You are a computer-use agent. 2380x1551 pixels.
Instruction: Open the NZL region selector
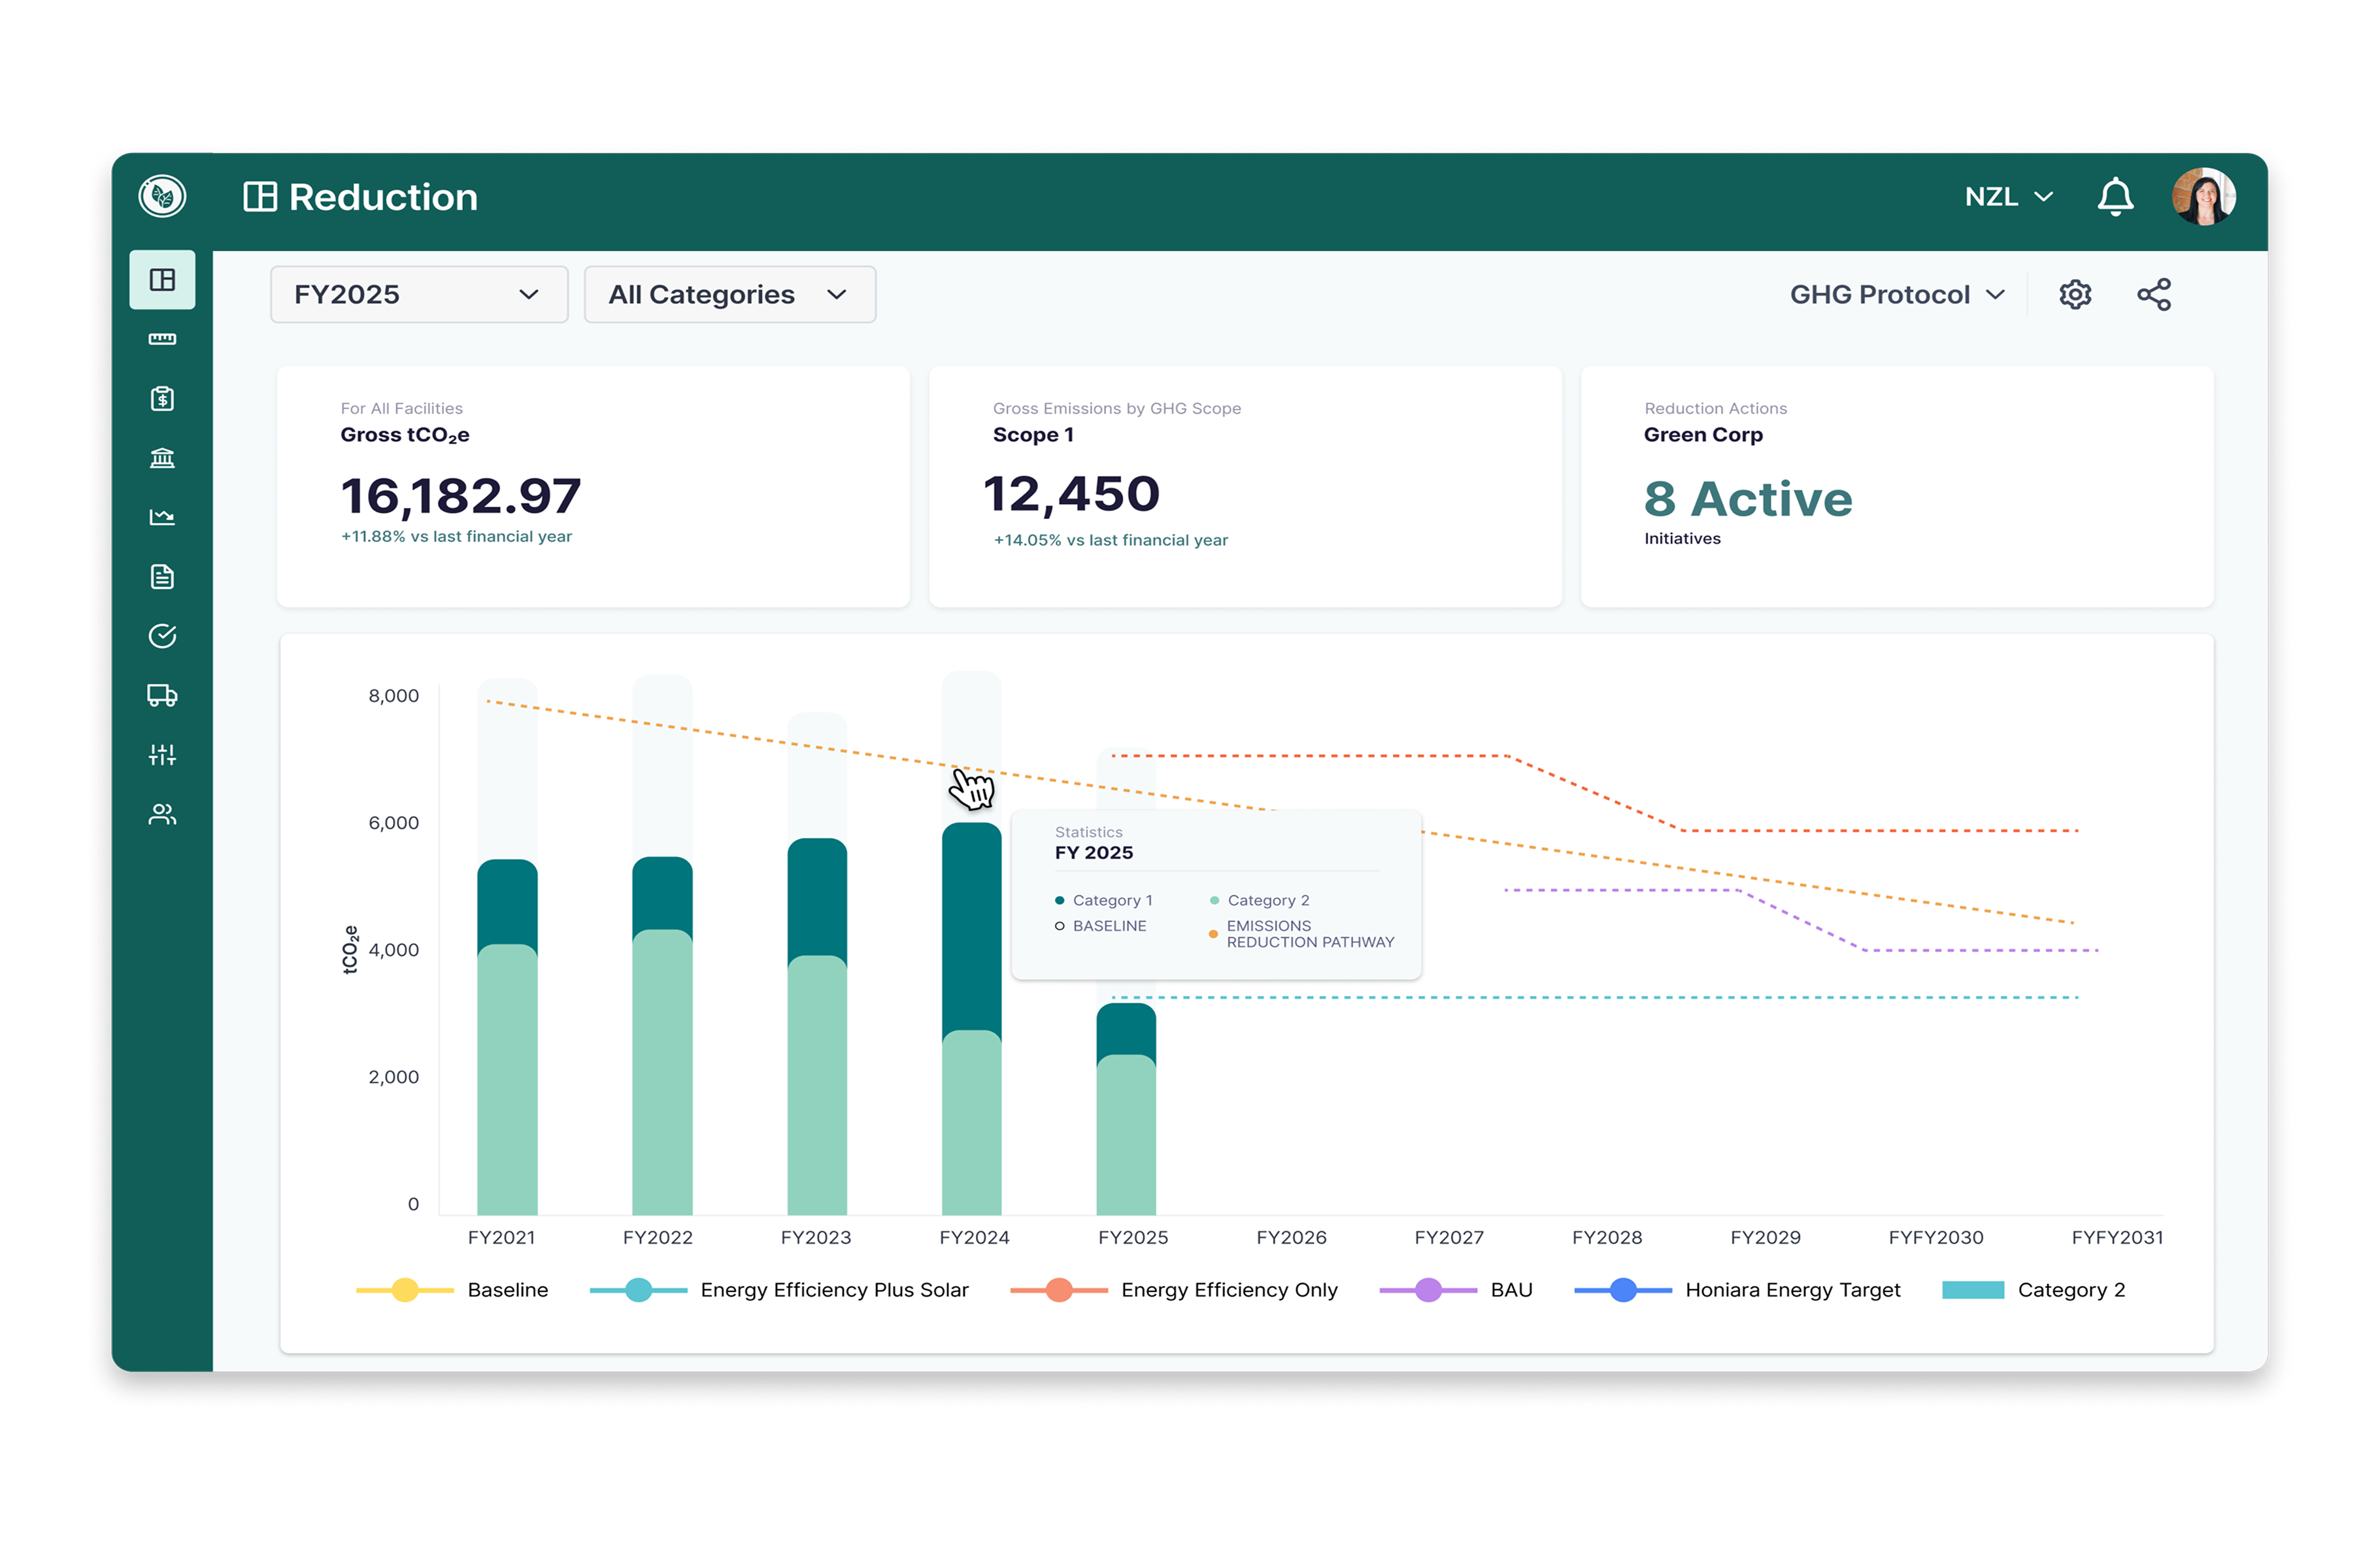pyautogui.click(x=2008, y=197)
